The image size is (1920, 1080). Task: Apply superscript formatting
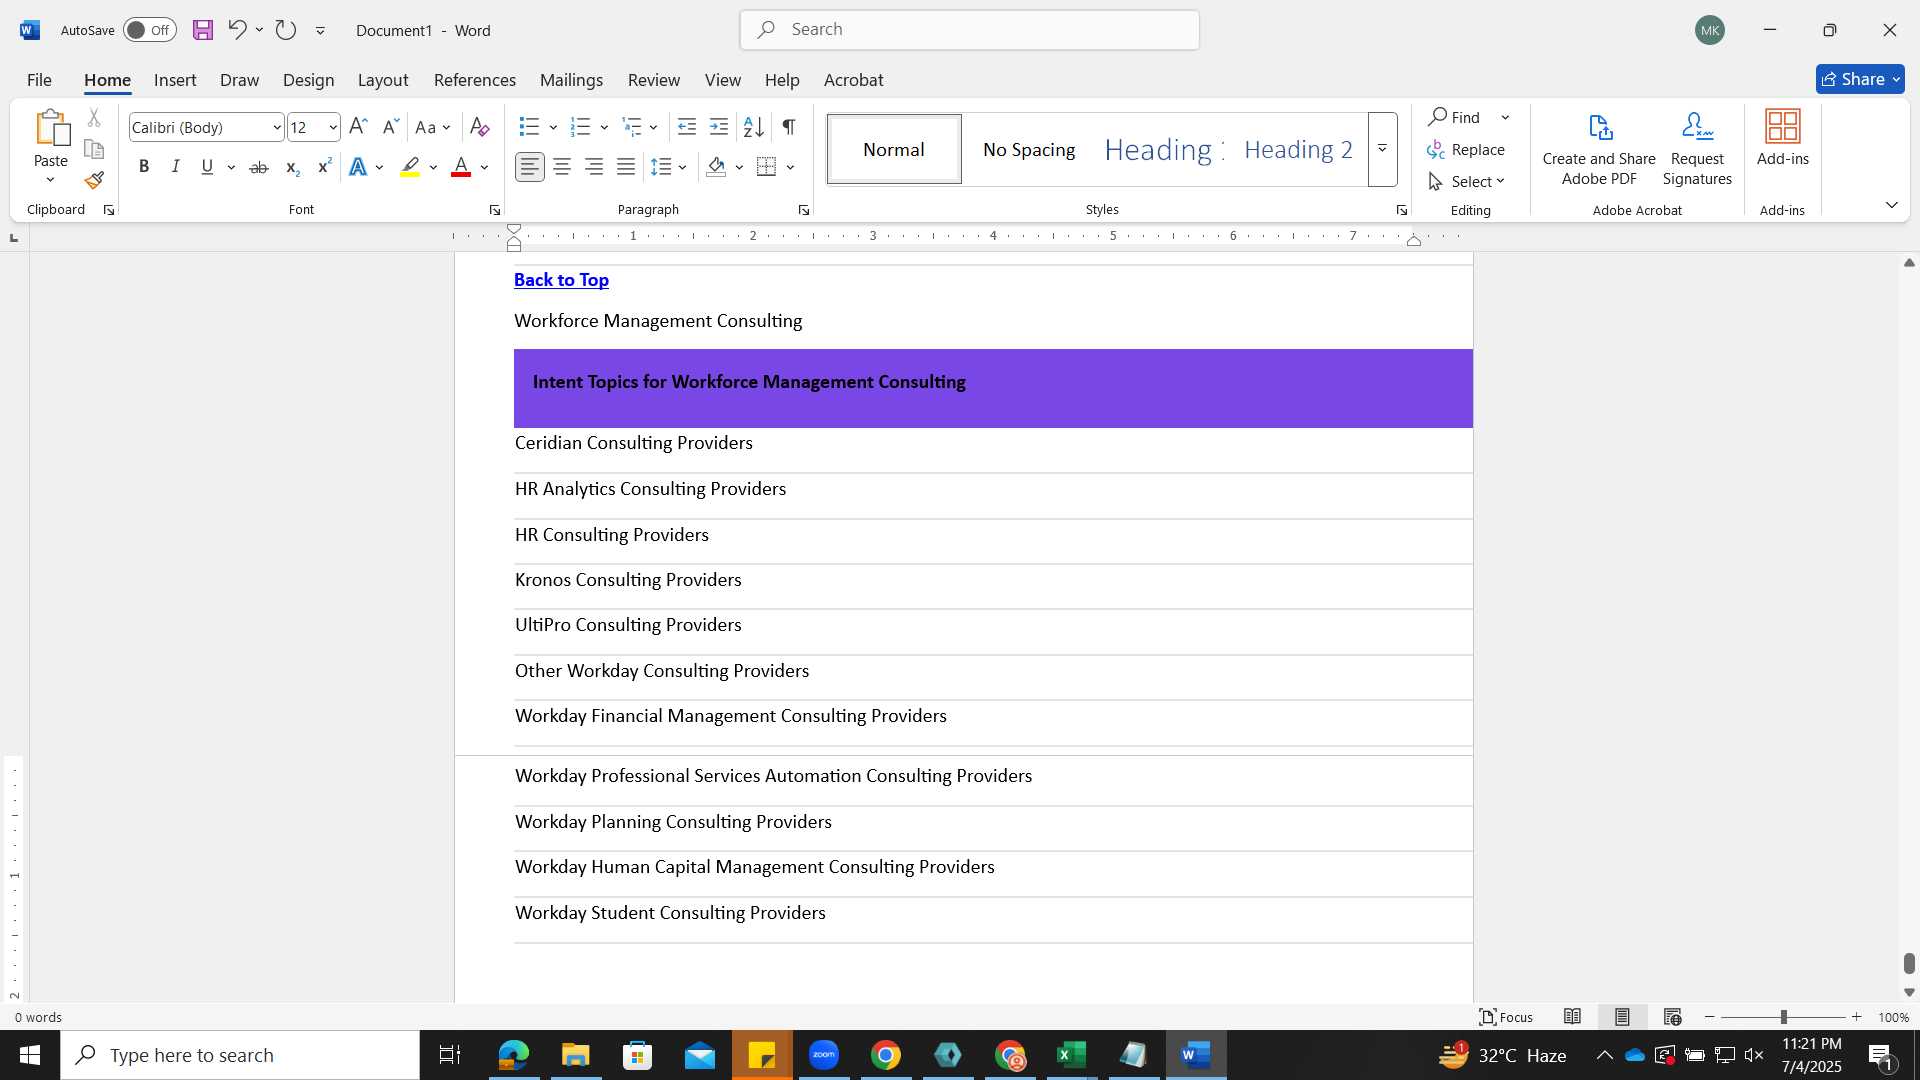(324, 167)
